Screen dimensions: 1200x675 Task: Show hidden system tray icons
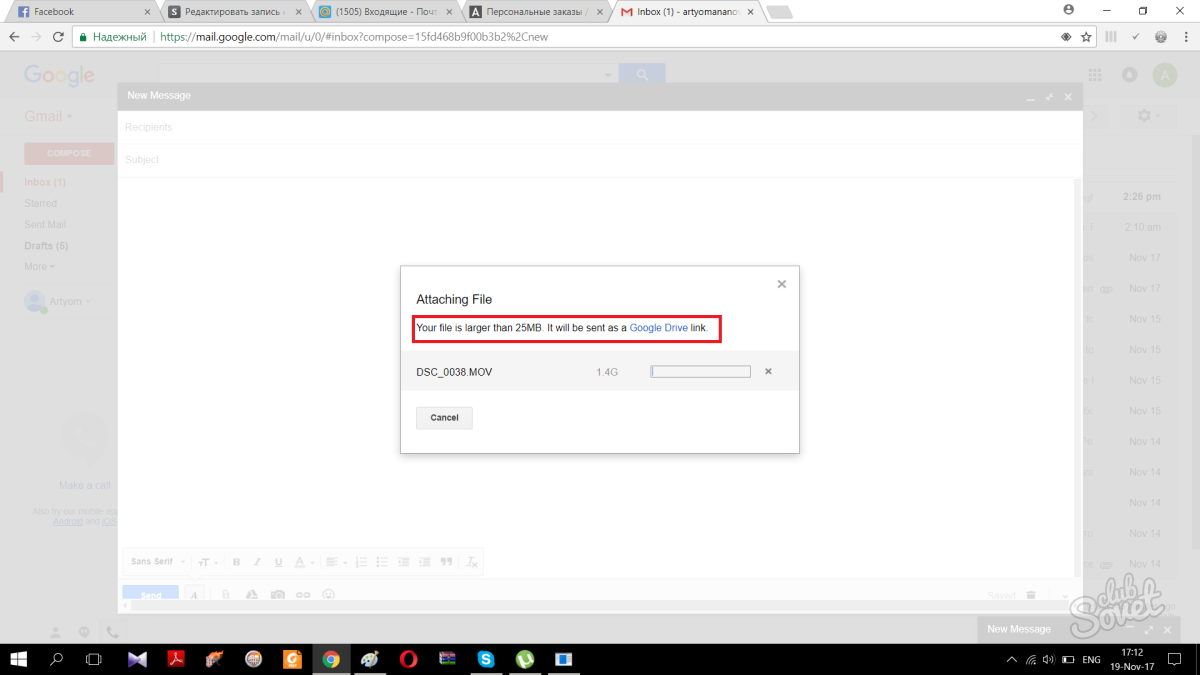[1012, 660]
